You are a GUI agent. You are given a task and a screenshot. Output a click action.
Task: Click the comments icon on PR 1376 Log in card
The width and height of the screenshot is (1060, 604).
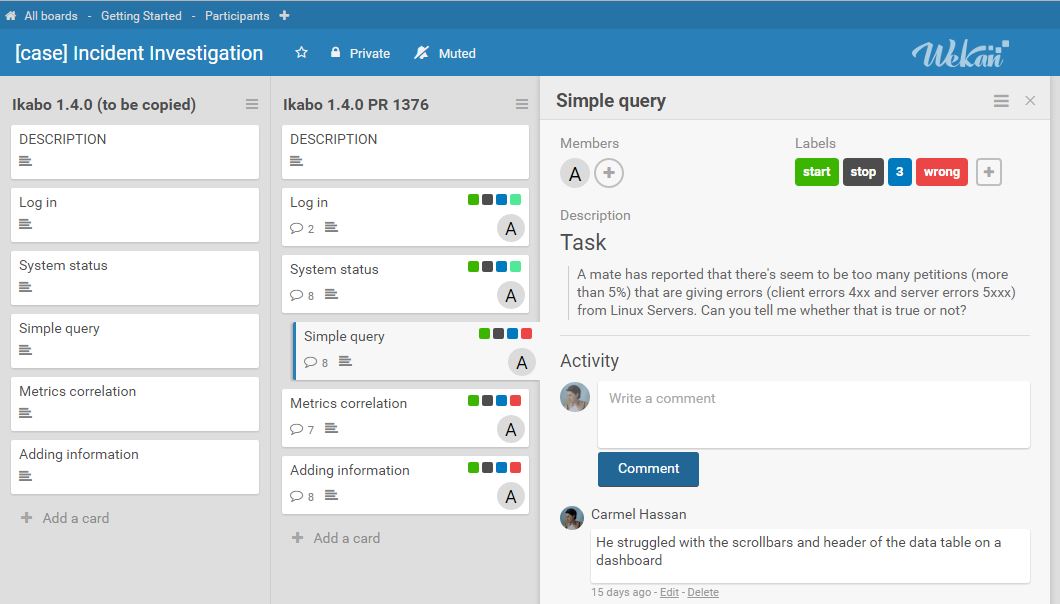(296, 228)
